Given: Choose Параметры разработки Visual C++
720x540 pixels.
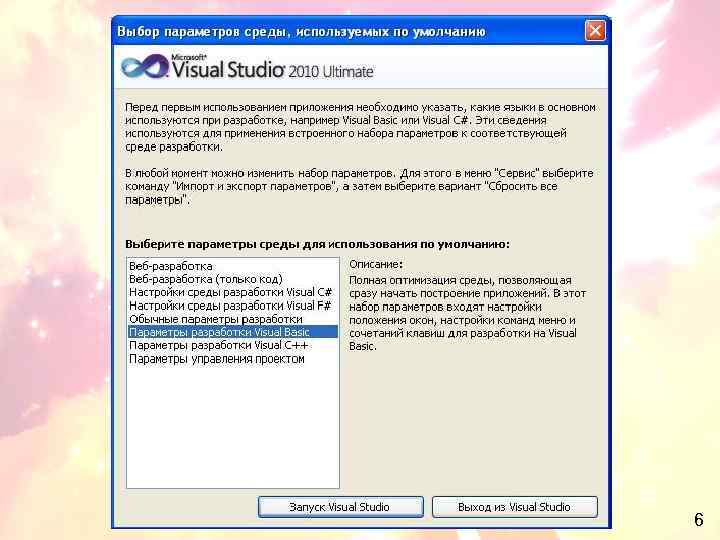Looking at the screenshot, I should 219,345.
